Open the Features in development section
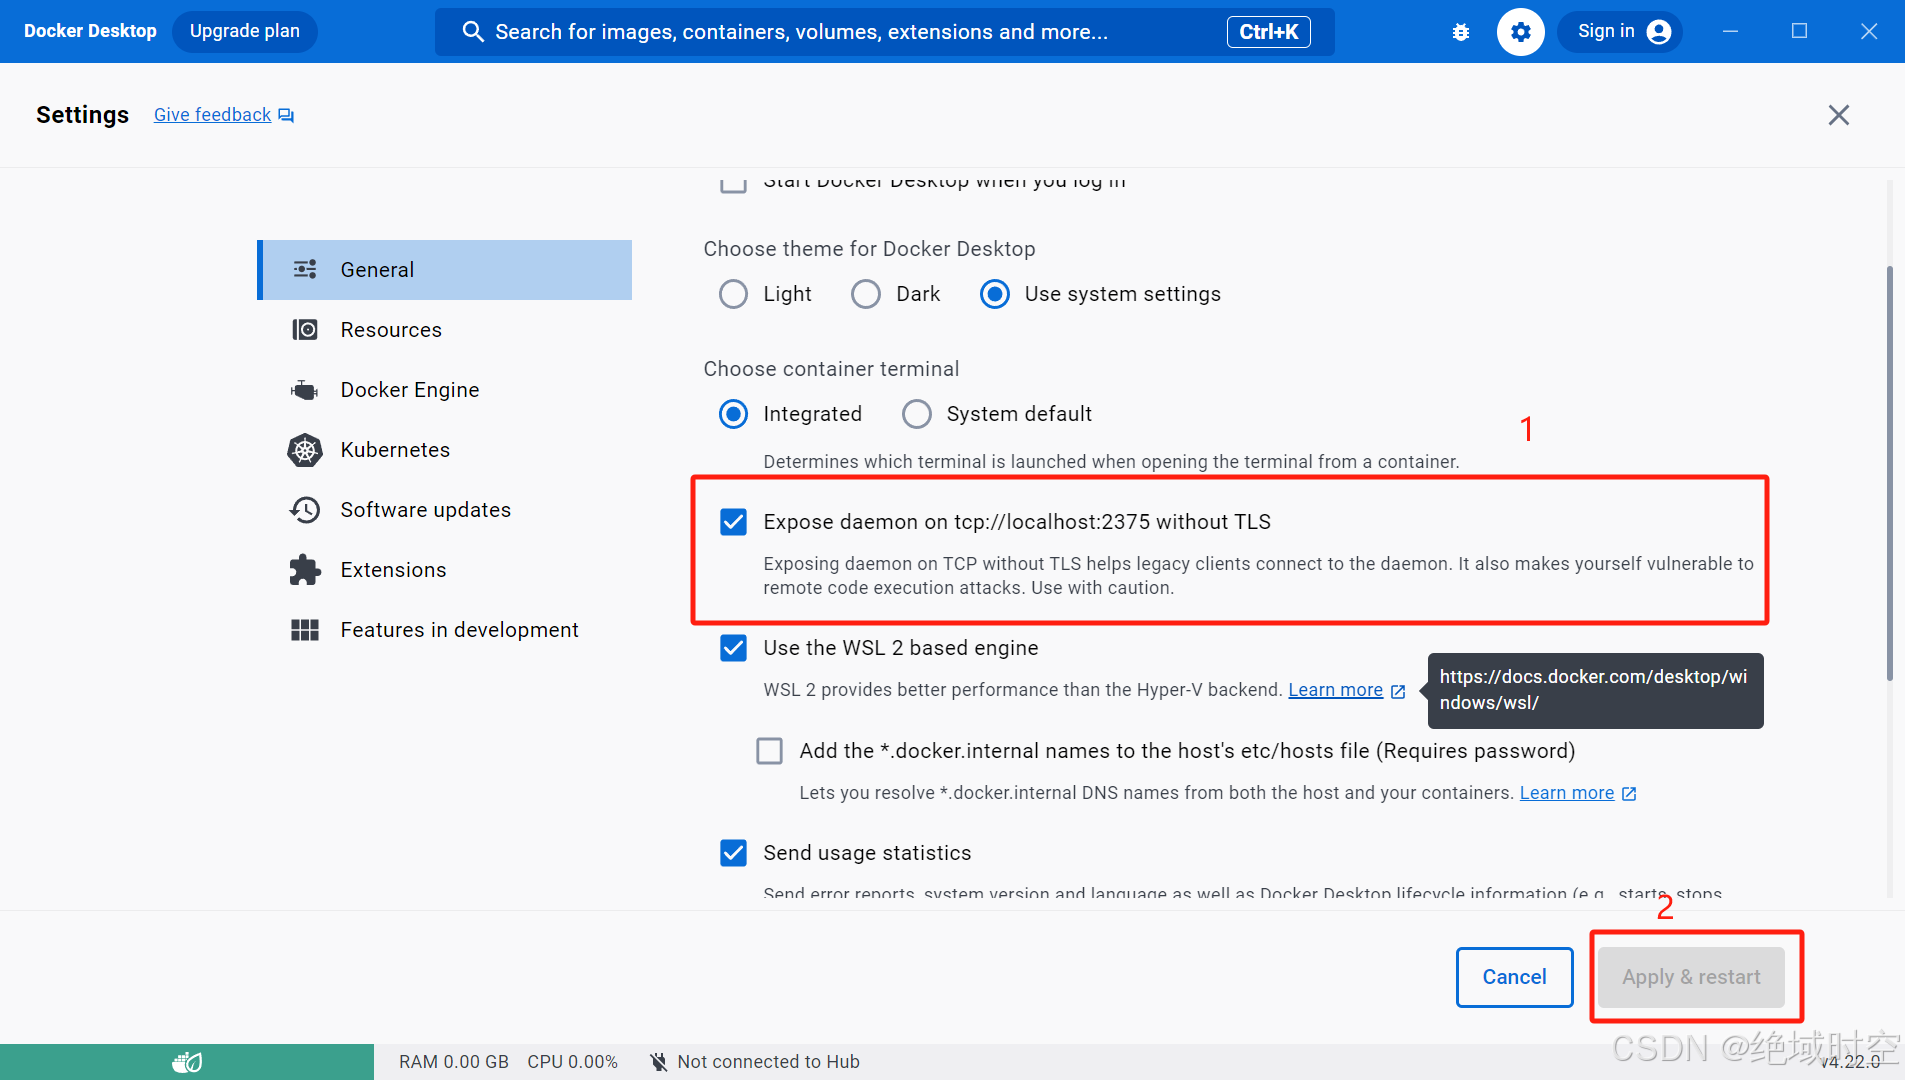Image resolution: width=1905 pixels, height=1080 pixels. point(459,630)
